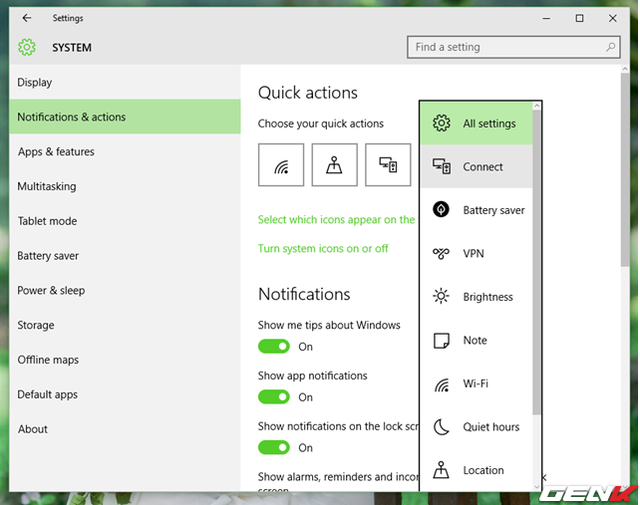Turn off Show me tips about Windows
Viewport: 640px width, 505px height.
(274, 347)
